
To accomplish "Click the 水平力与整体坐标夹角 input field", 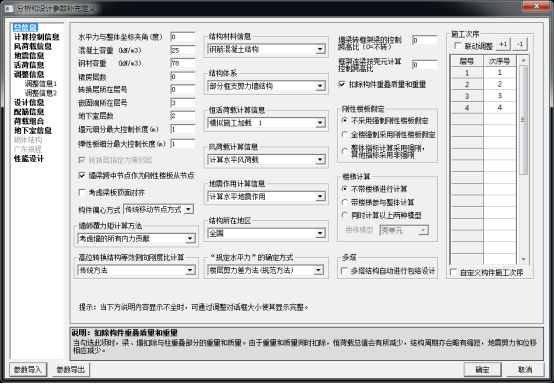I will click(x=183, y=37).
